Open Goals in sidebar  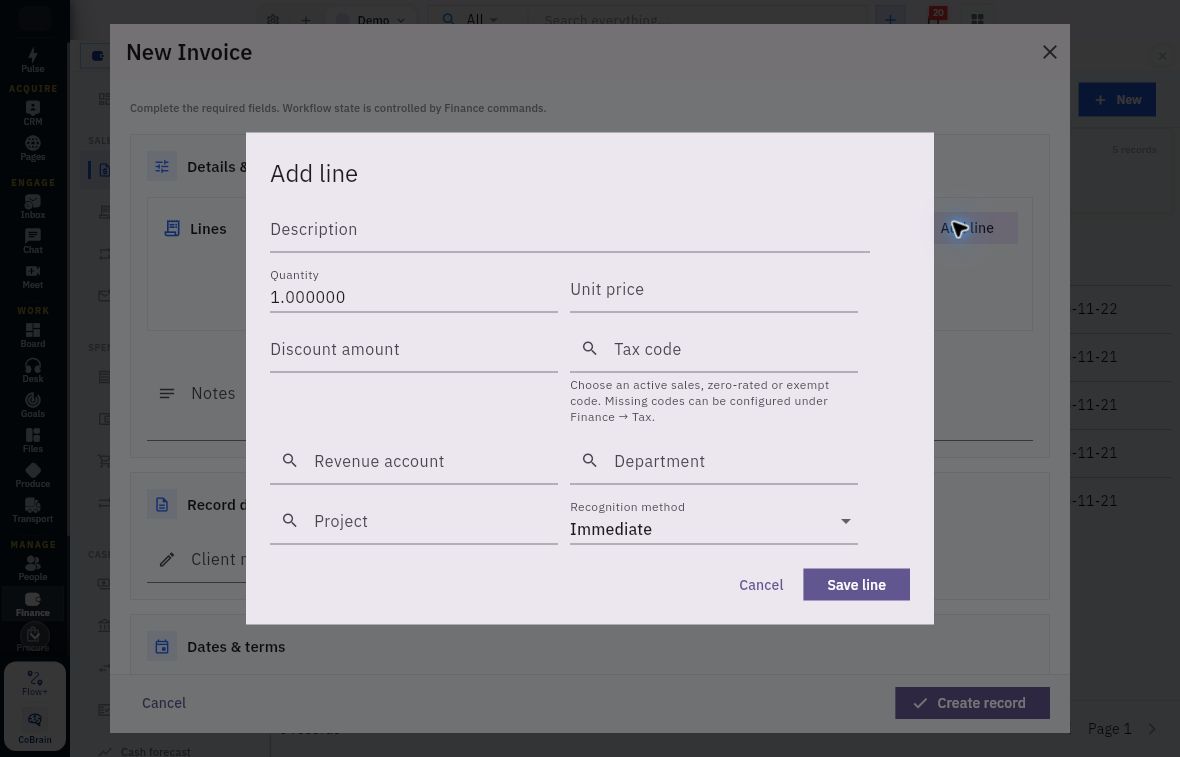coord(32,405)
